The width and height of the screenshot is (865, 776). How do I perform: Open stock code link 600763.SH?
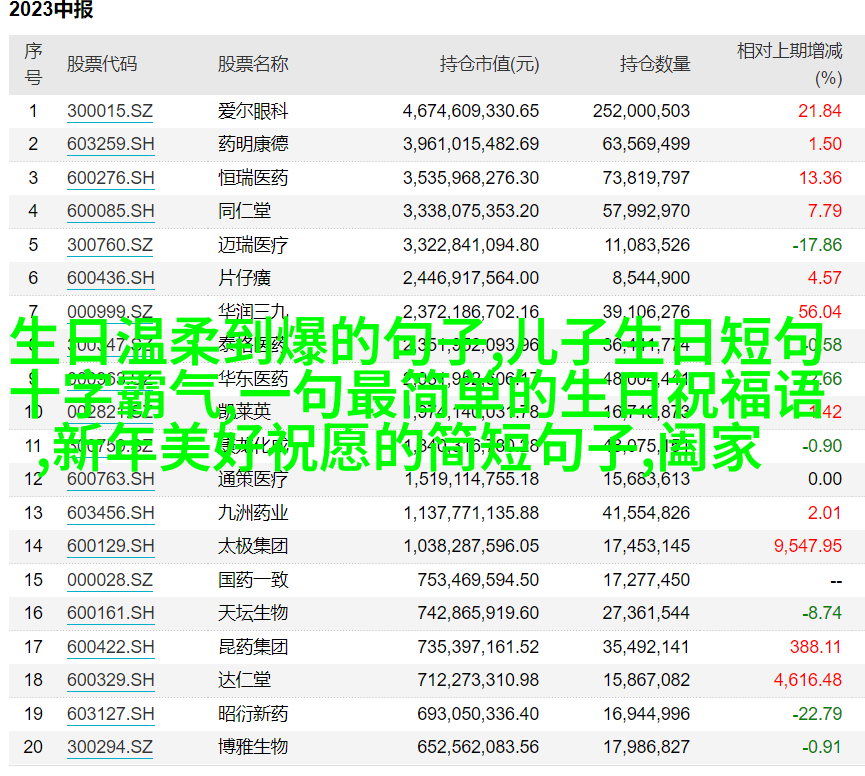[x=110, y=479]
